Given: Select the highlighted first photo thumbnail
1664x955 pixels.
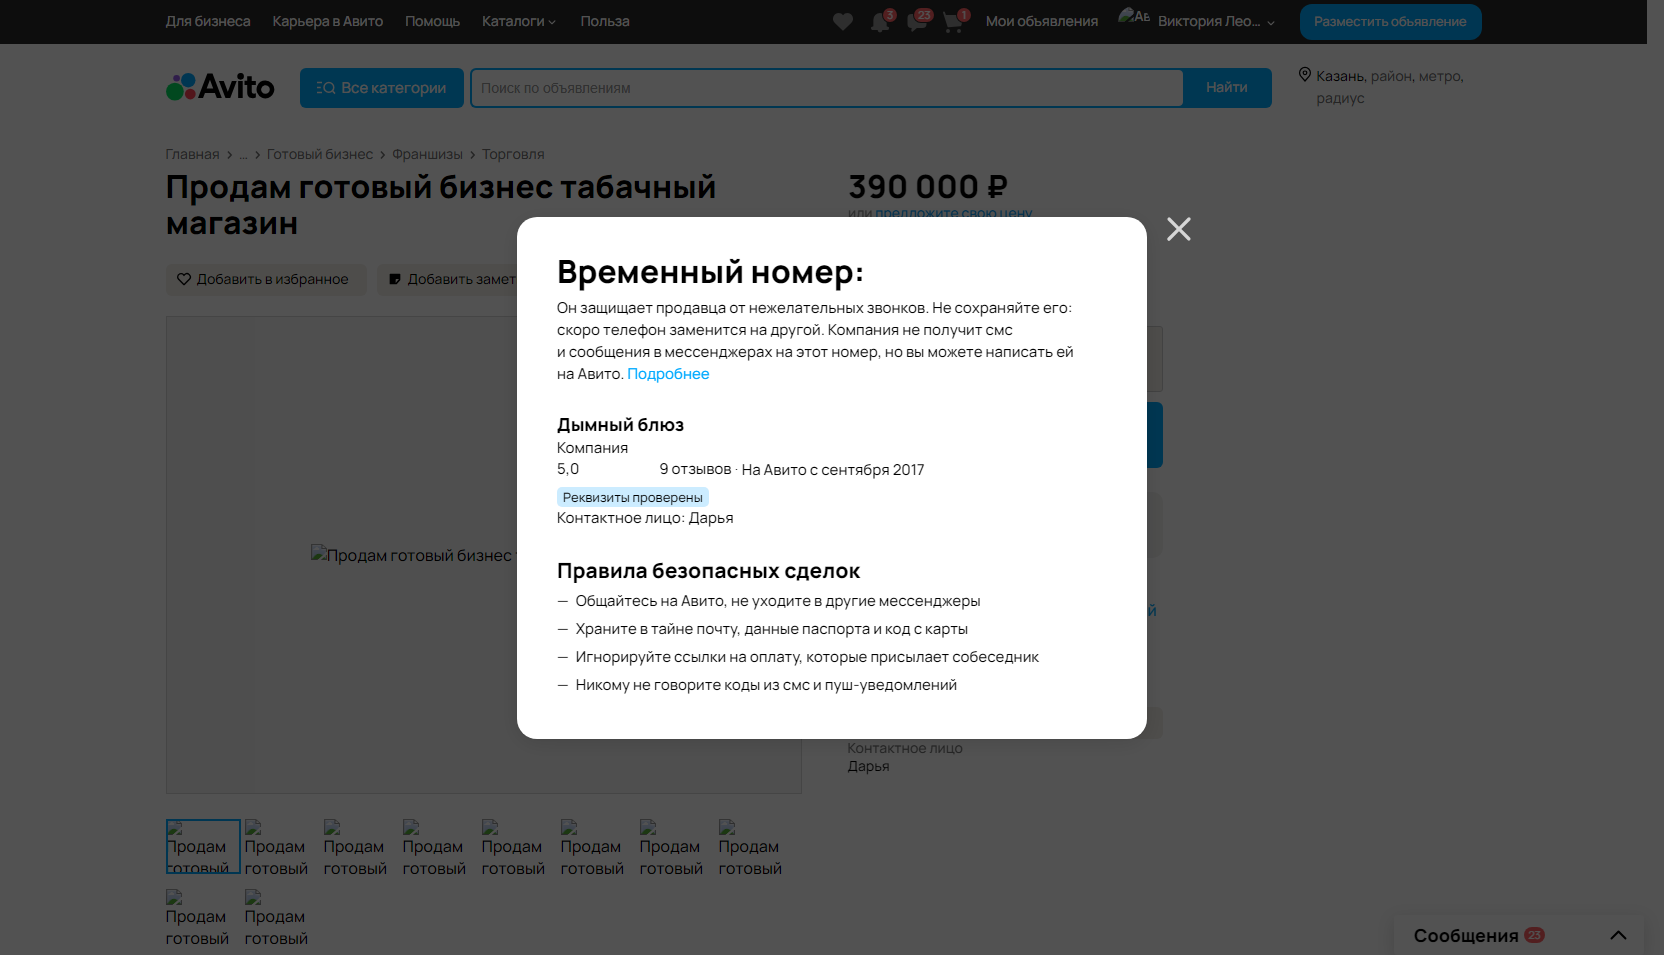Looking at the screenshot, I should 203,846.
